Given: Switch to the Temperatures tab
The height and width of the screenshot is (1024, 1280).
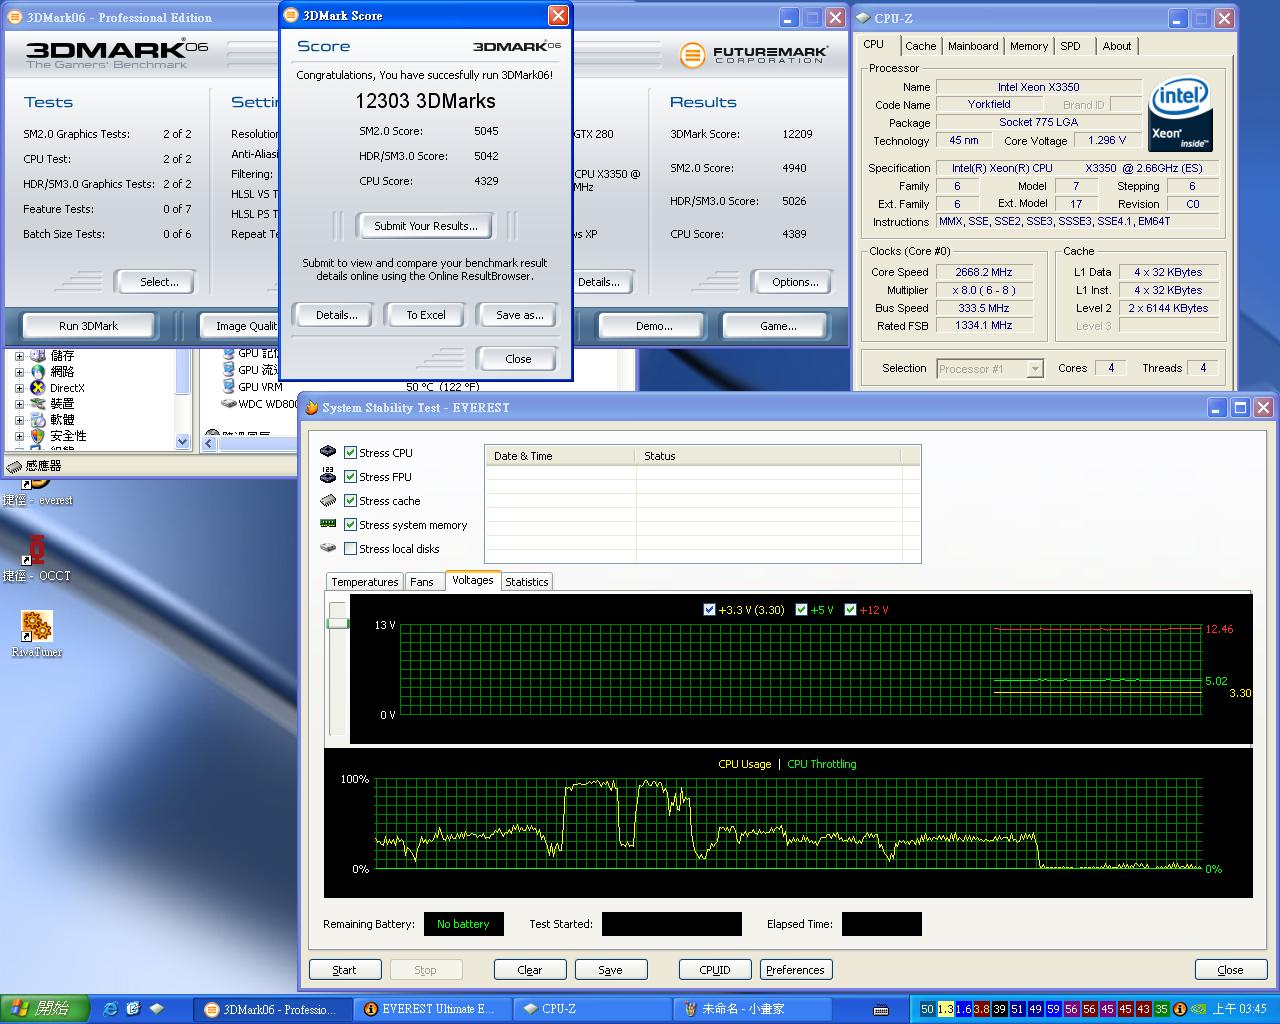Looking at the screenshot, I should 364,582.
